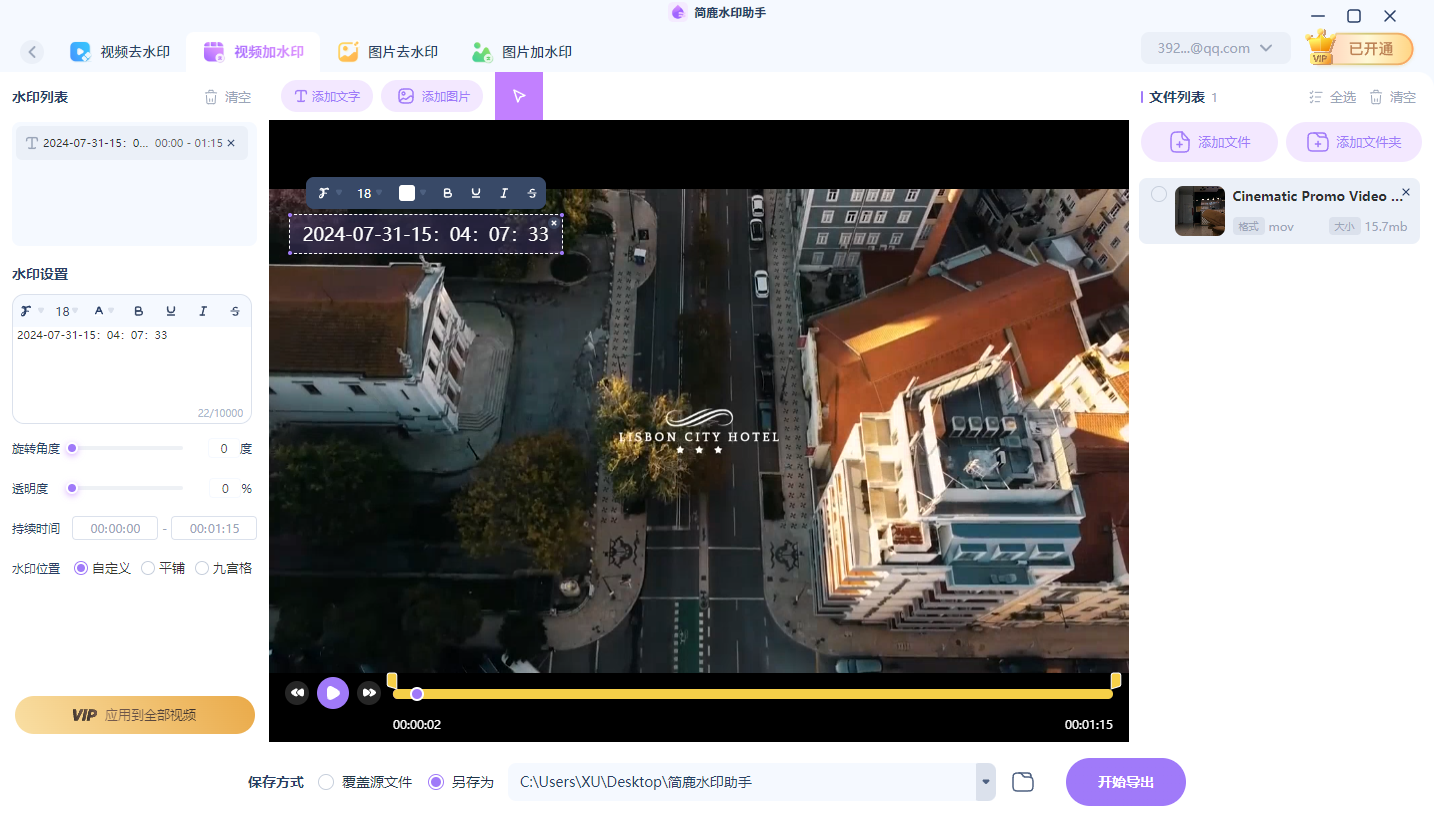Select the cursor pointer tool
This screenshot has width=1434, height=822.
tap(519, 96)
